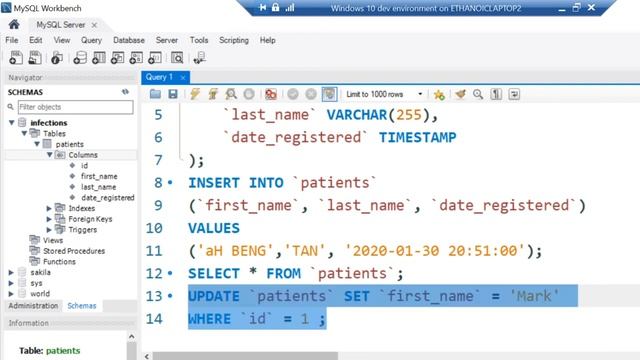Toggle continue-on-error execution icon

coord(271,94)
